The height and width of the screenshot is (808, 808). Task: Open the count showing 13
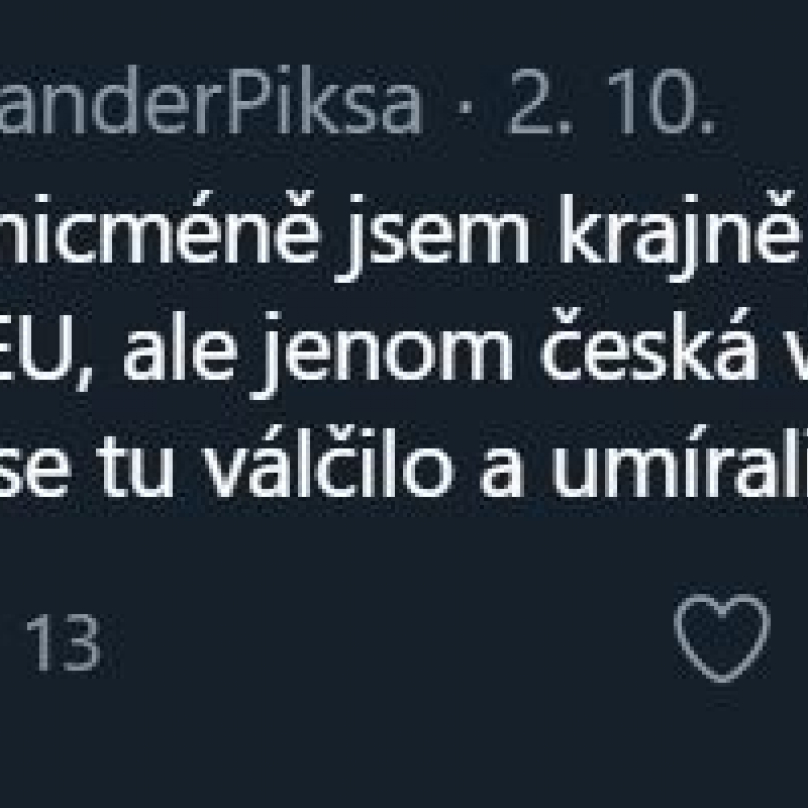[x=63, y=642]
